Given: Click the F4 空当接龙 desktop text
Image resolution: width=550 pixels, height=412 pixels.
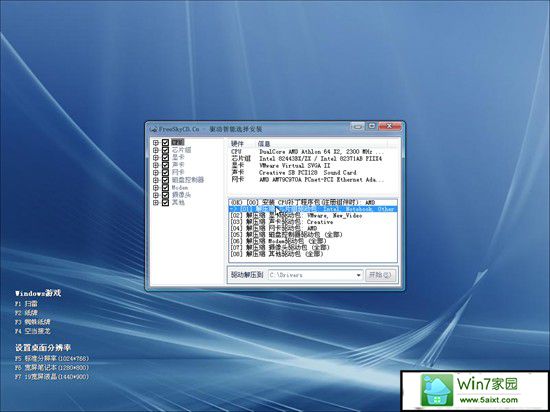Looking at the screenshot, I should [x=33, y=331].
